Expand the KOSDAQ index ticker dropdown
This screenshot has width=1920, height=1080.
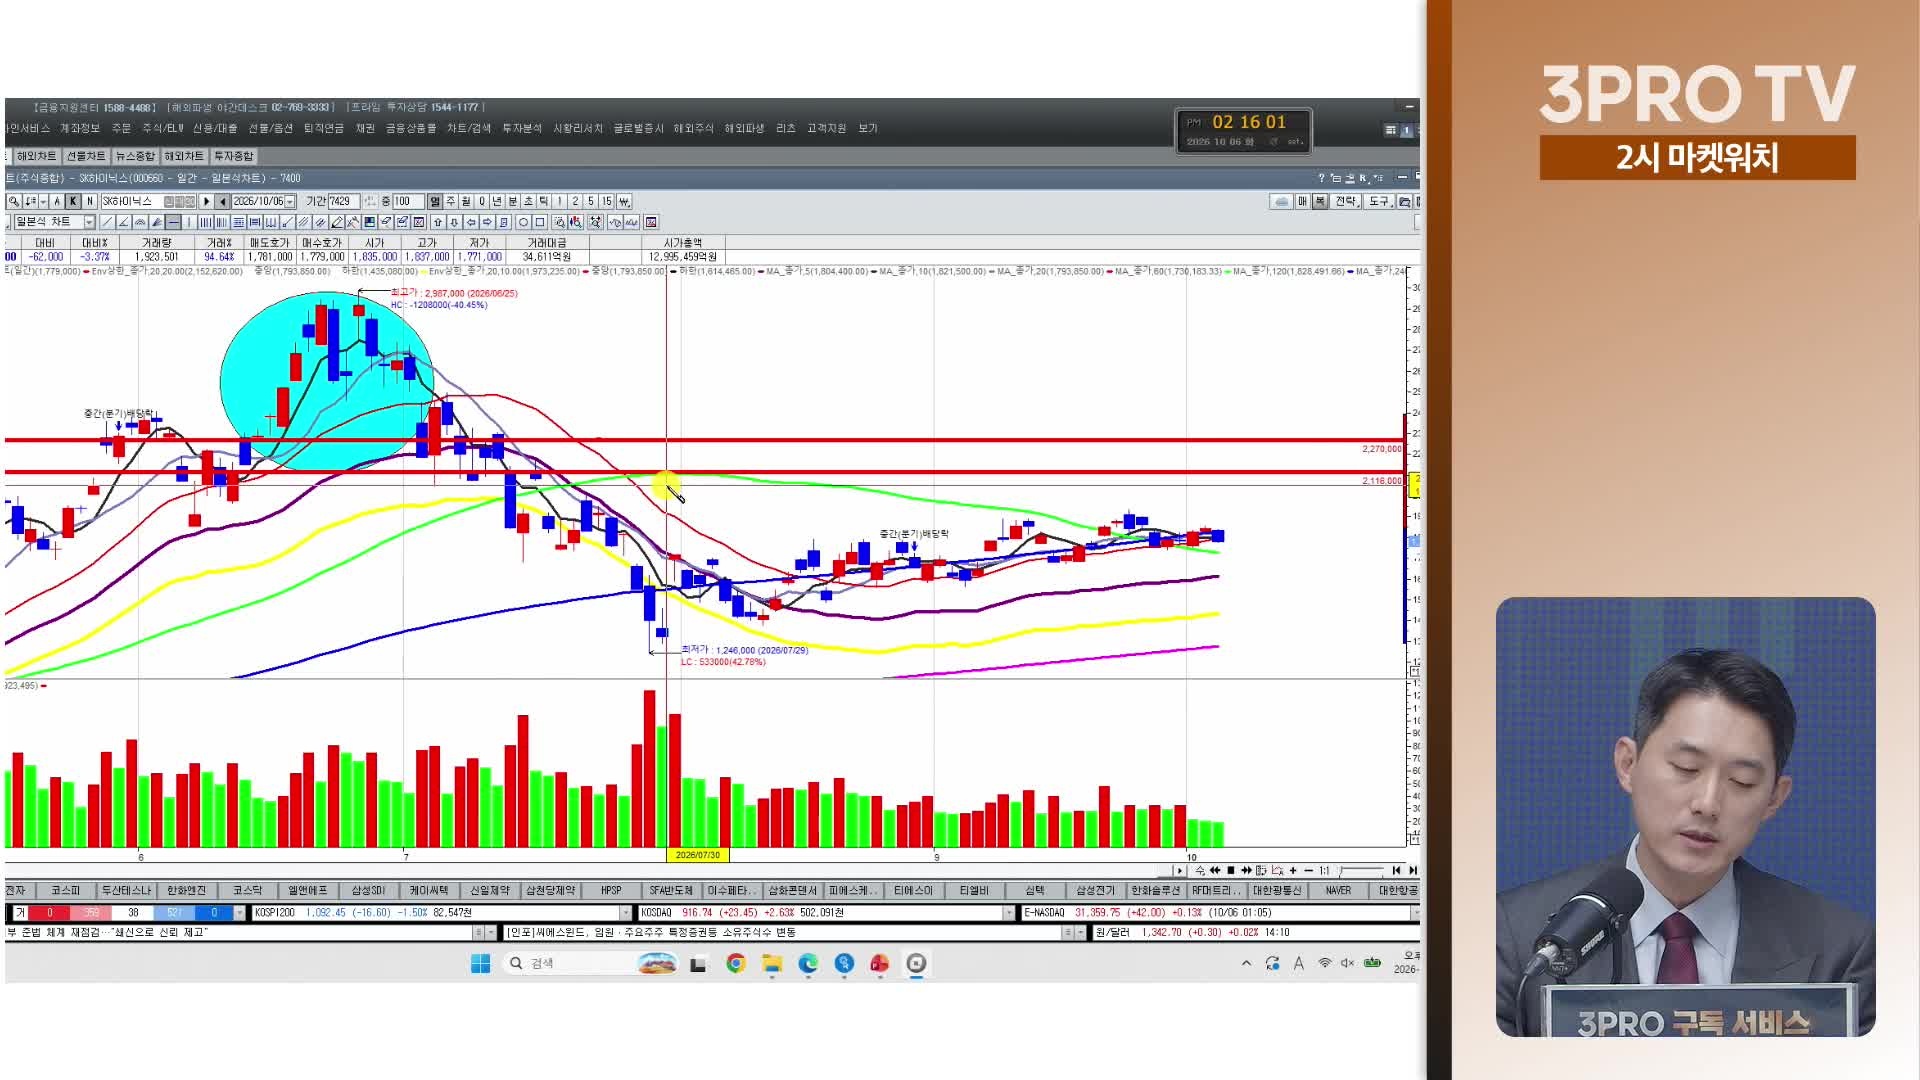pyautogui.click(x=1008, y=912)
